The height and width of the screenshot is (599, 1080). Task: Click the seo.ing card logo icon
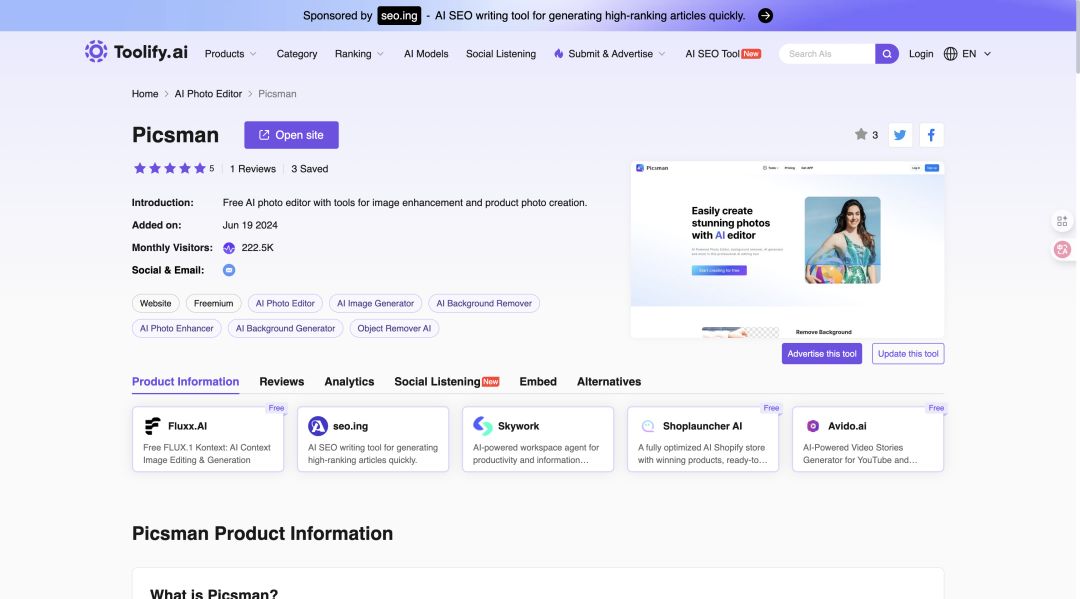(318, 426)
